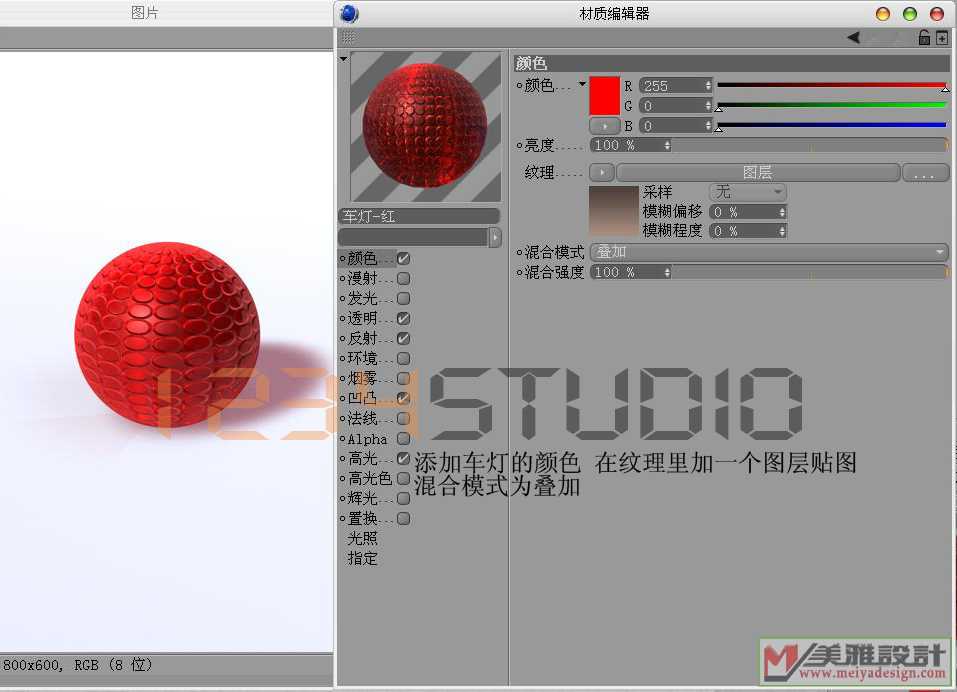Adjust the 混合强度 slider
The width and height of the screenshot is (957, 692).
tap(810, 272)
